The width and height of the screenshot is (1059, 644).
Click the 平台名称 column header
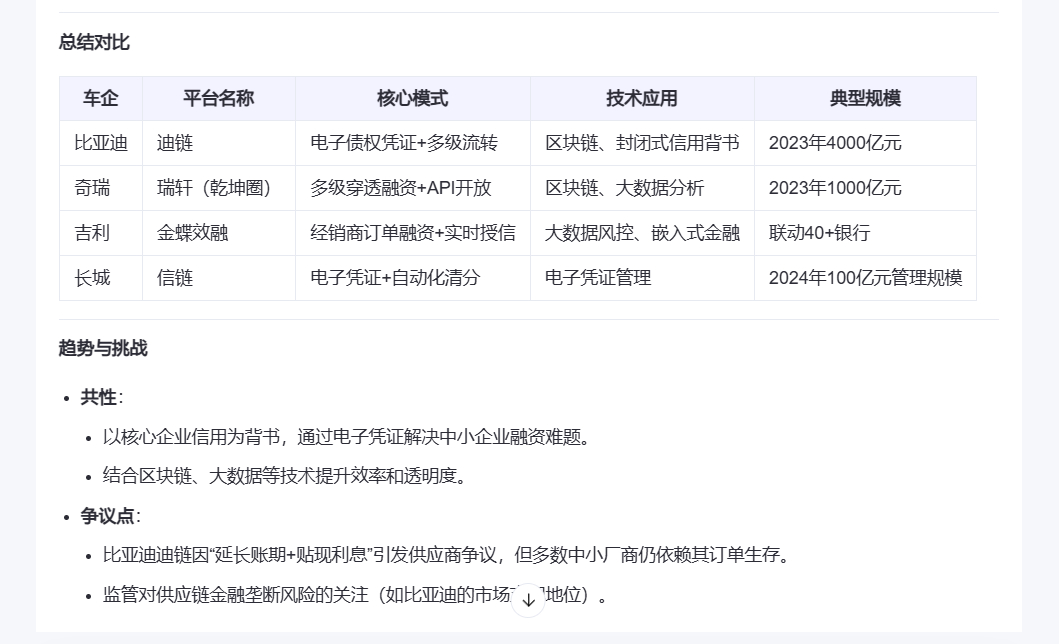point(219,99)
